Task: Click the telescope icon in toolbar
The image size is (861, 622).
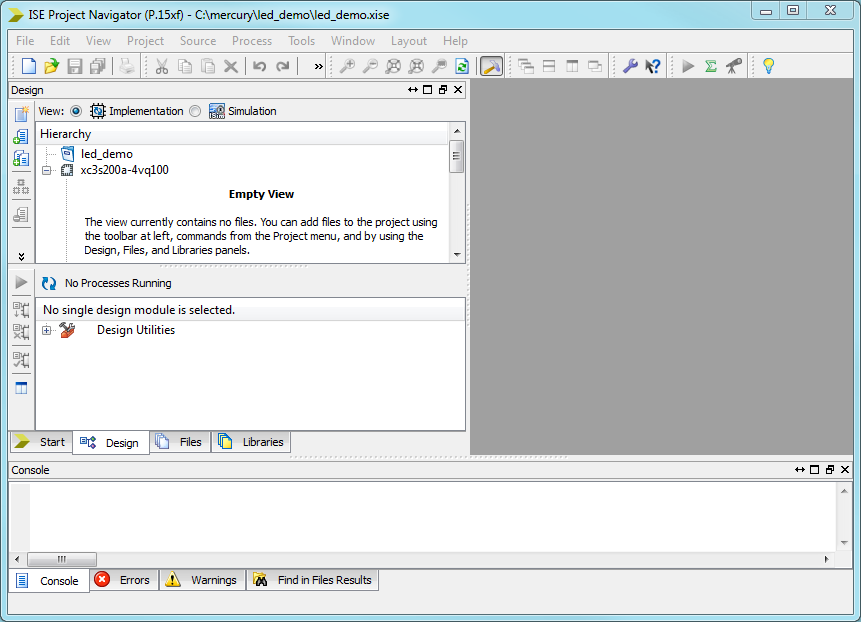Action: click(734, 66)
